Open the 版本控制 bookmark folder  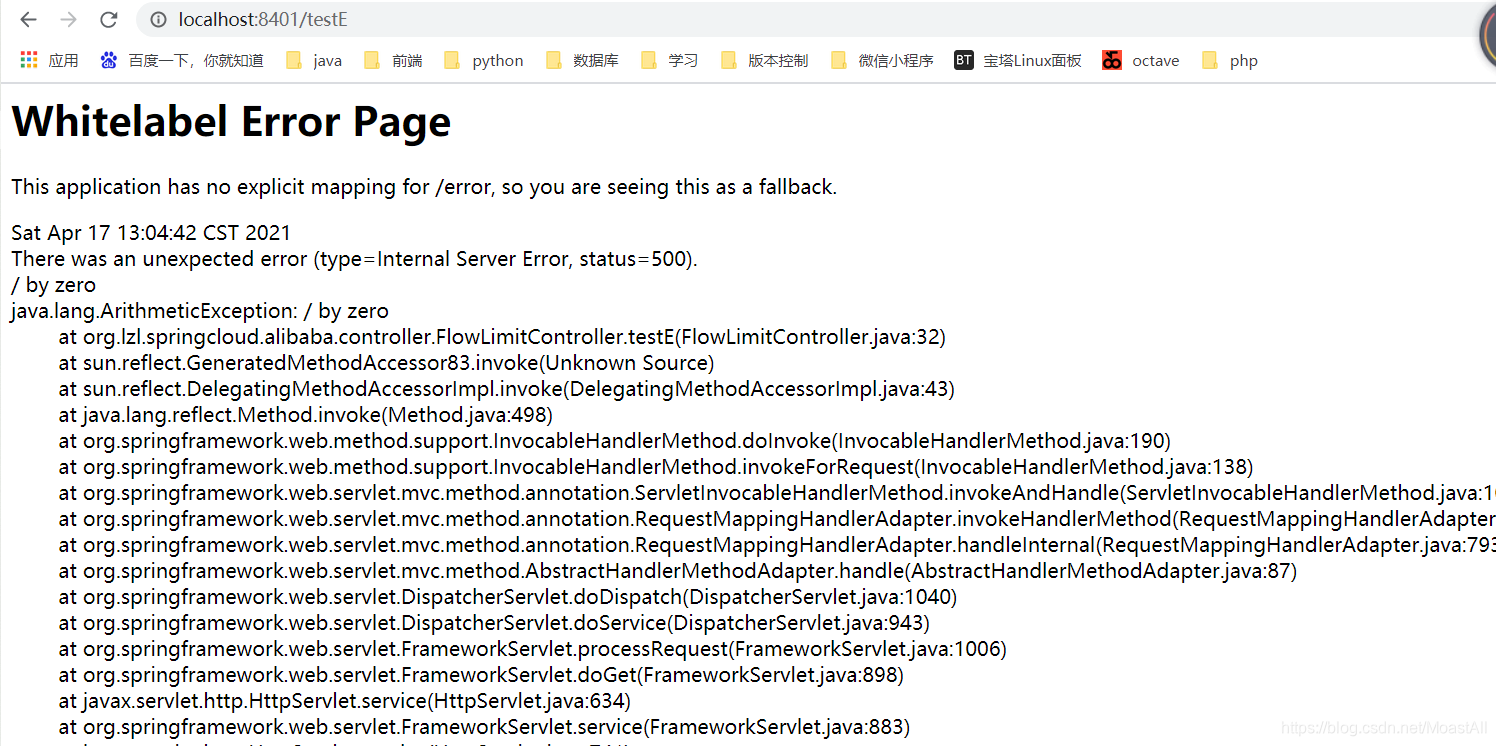tap(764, 61)
